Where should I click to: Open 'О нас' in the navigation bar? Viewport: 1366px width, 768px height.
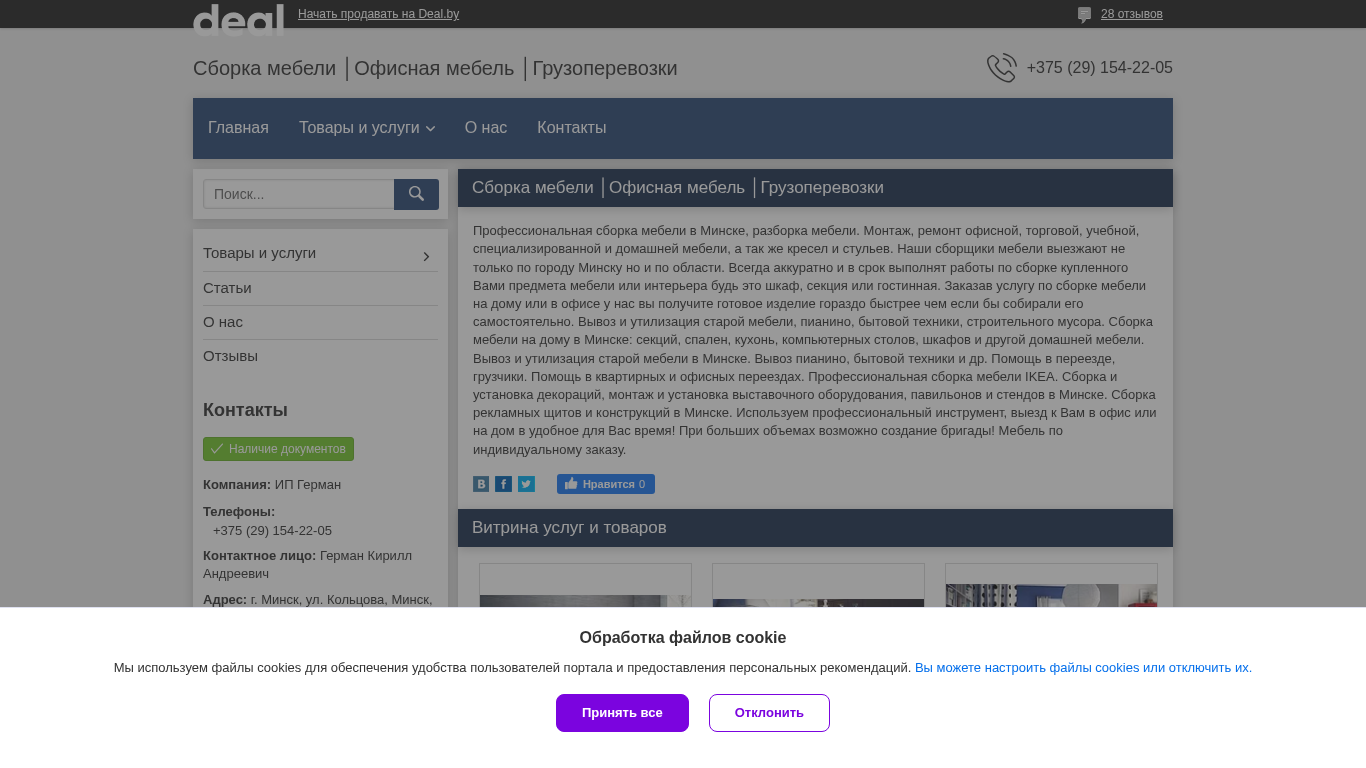point(485,128)
